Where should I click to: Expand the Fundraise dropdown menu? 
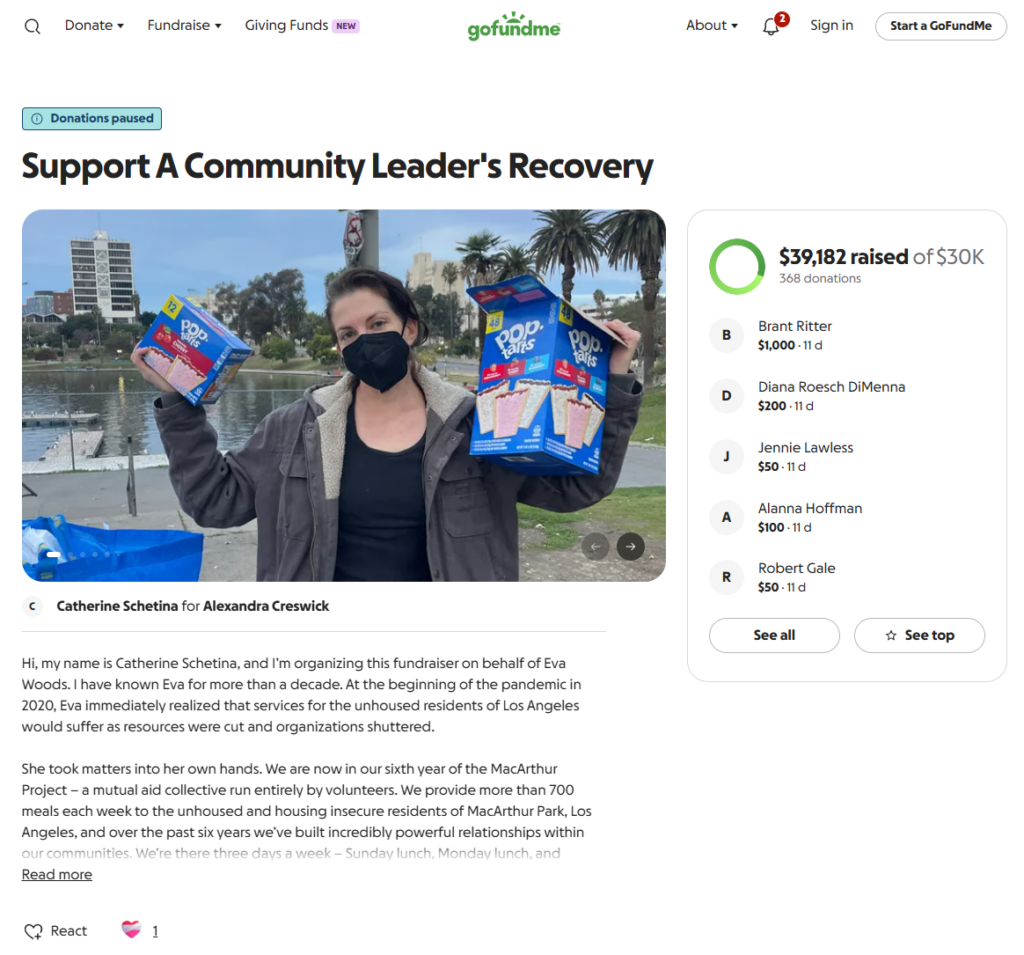point(184,25)
